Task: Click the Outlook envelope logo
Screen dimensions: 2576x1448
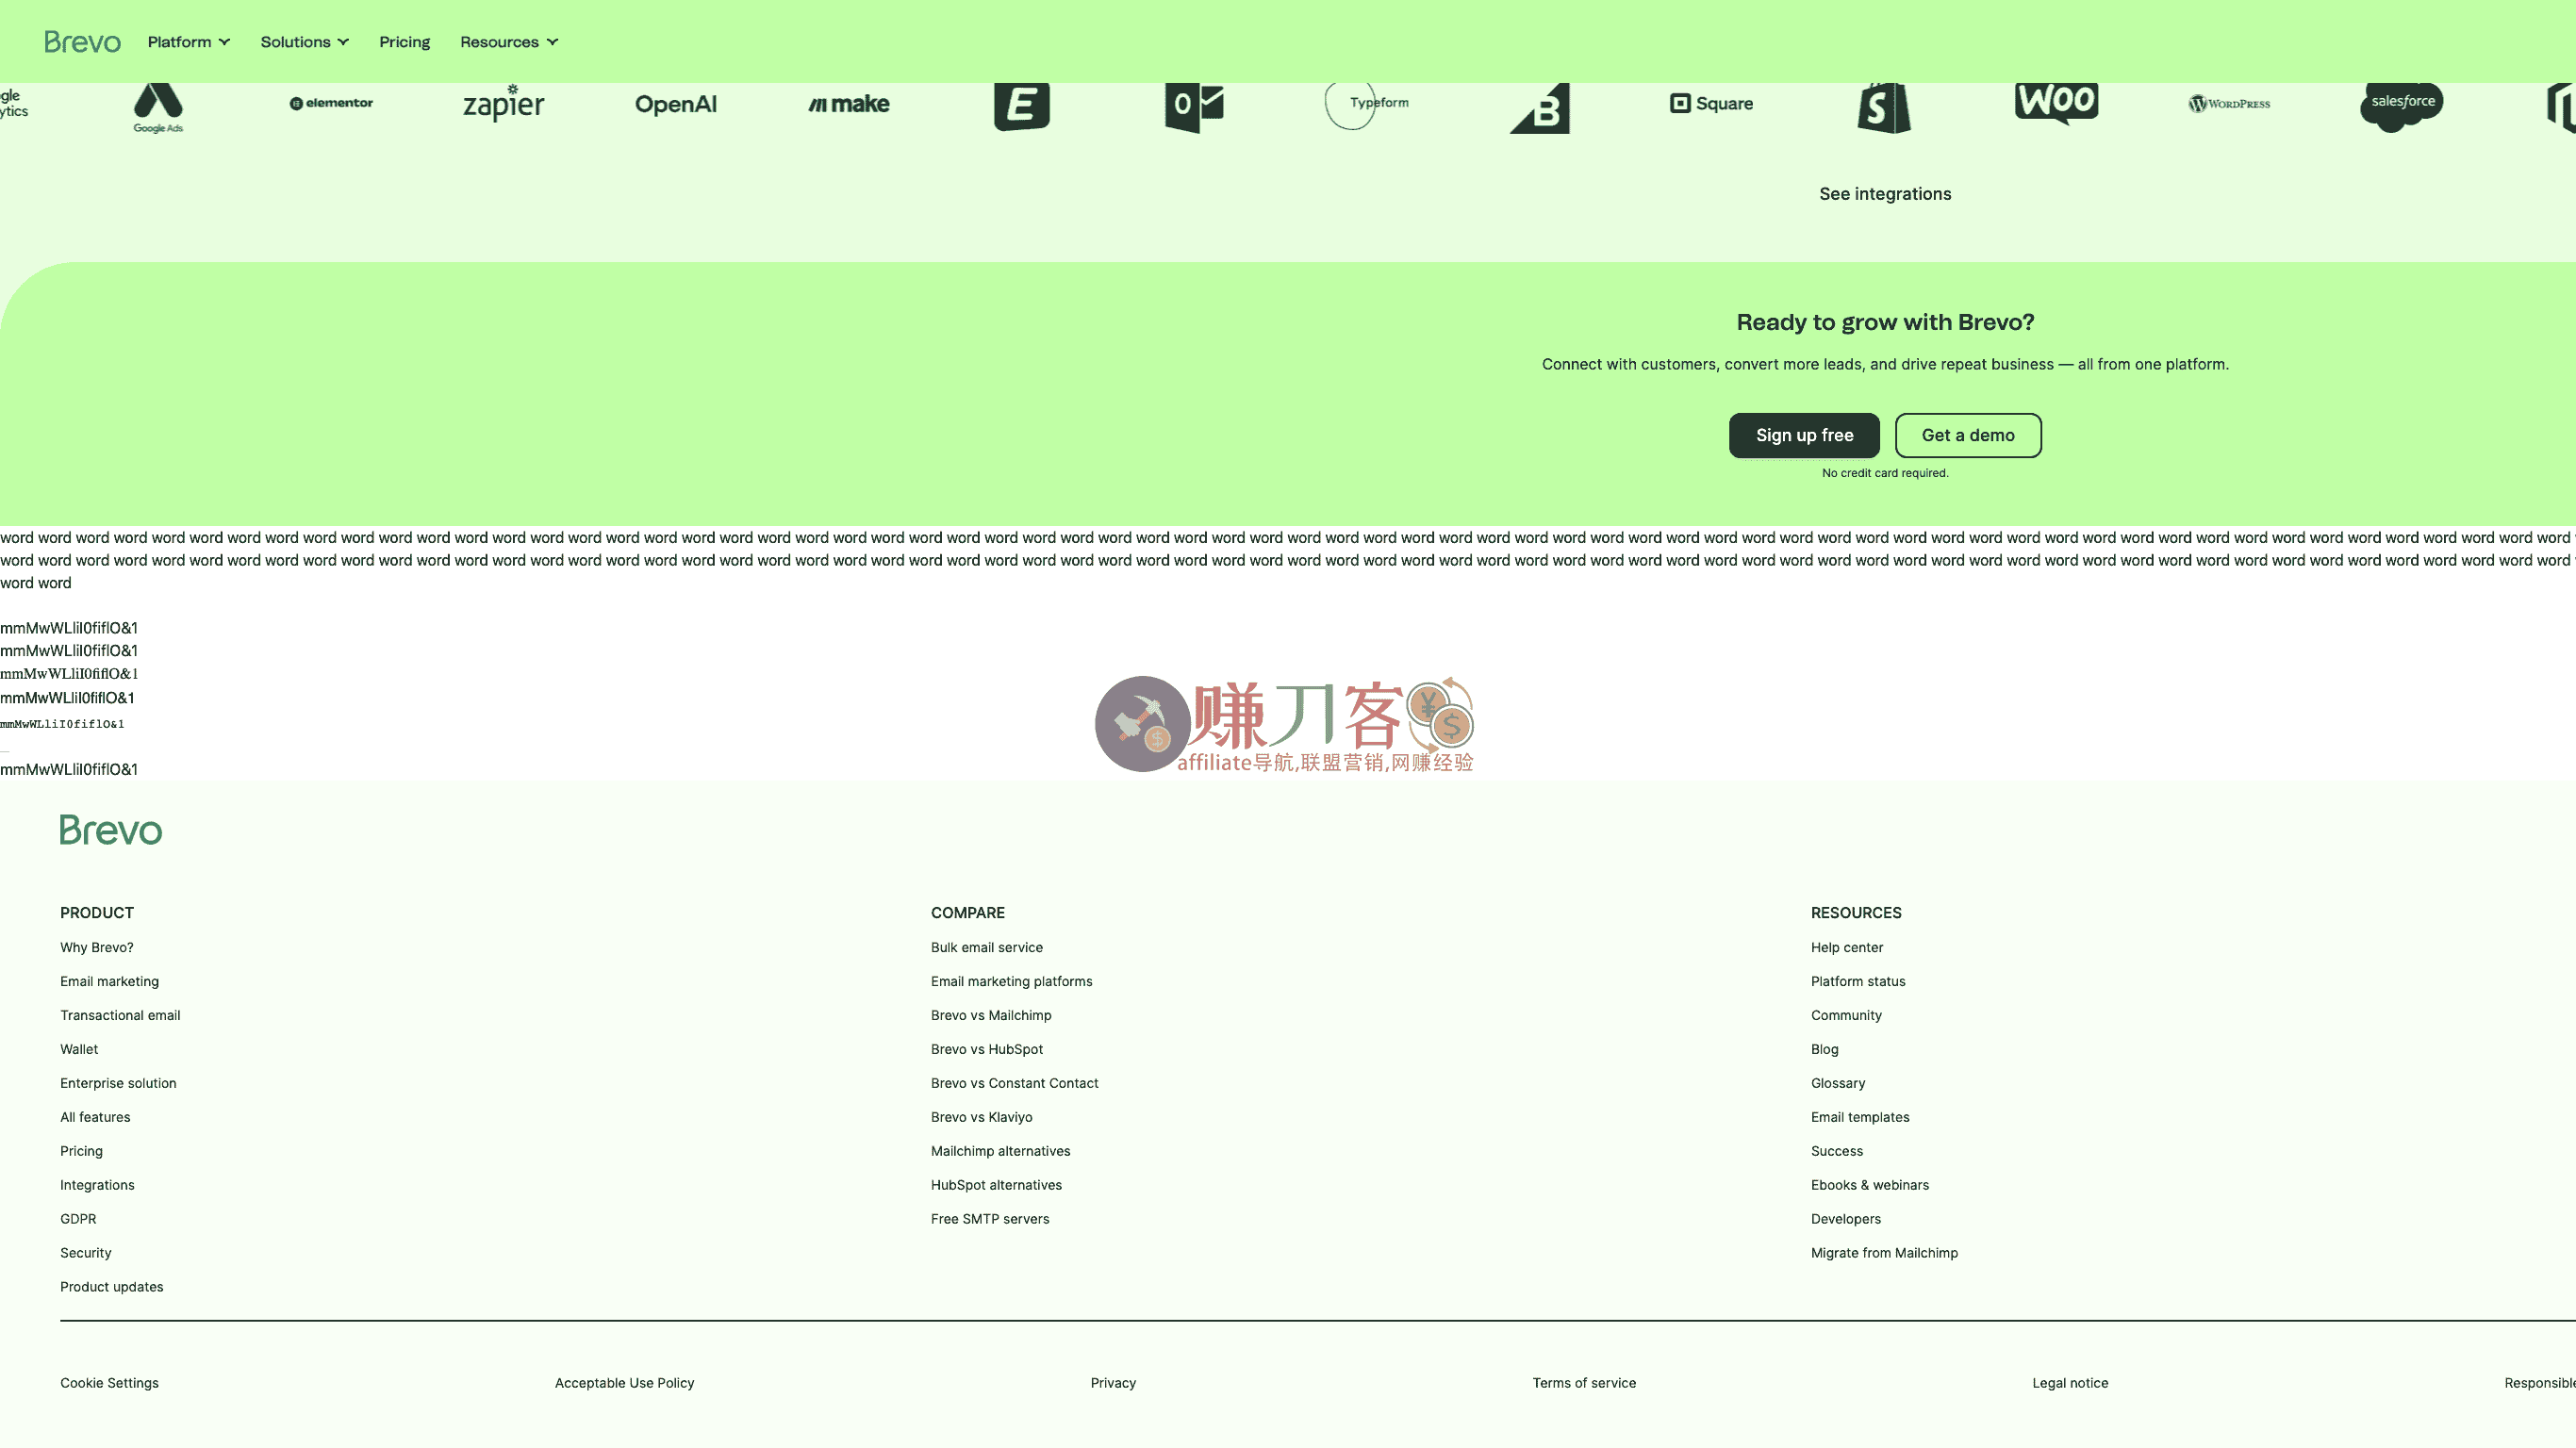Action: point(1194,106)
